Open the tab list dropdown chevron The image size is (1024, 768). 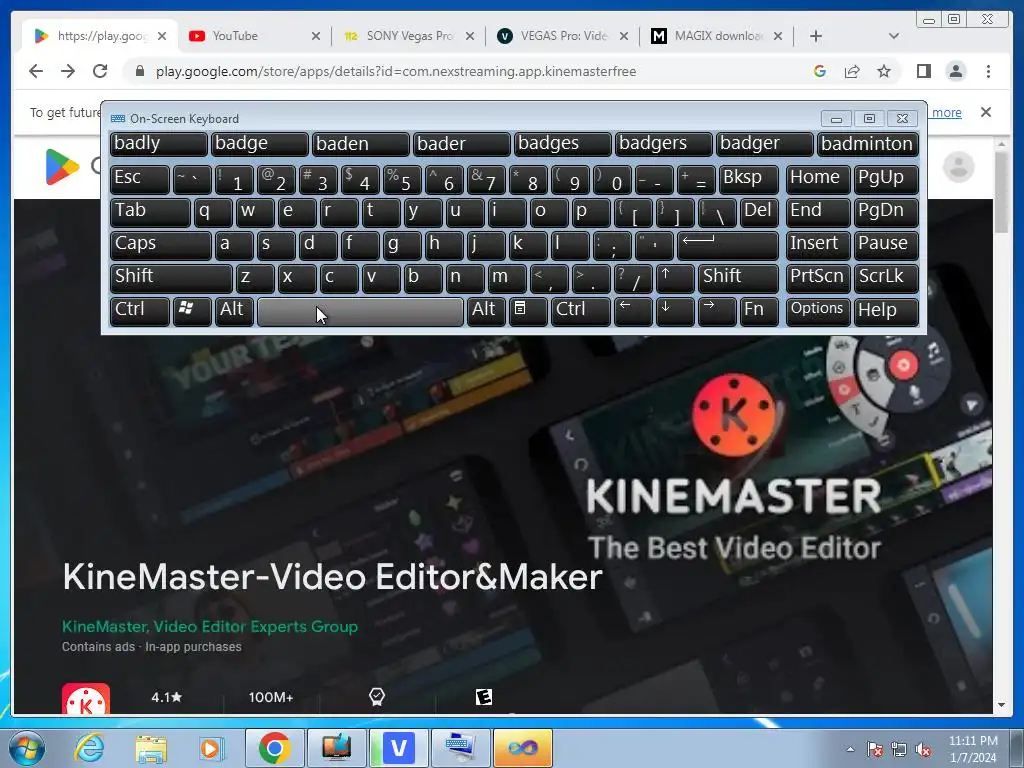[894, 36]
